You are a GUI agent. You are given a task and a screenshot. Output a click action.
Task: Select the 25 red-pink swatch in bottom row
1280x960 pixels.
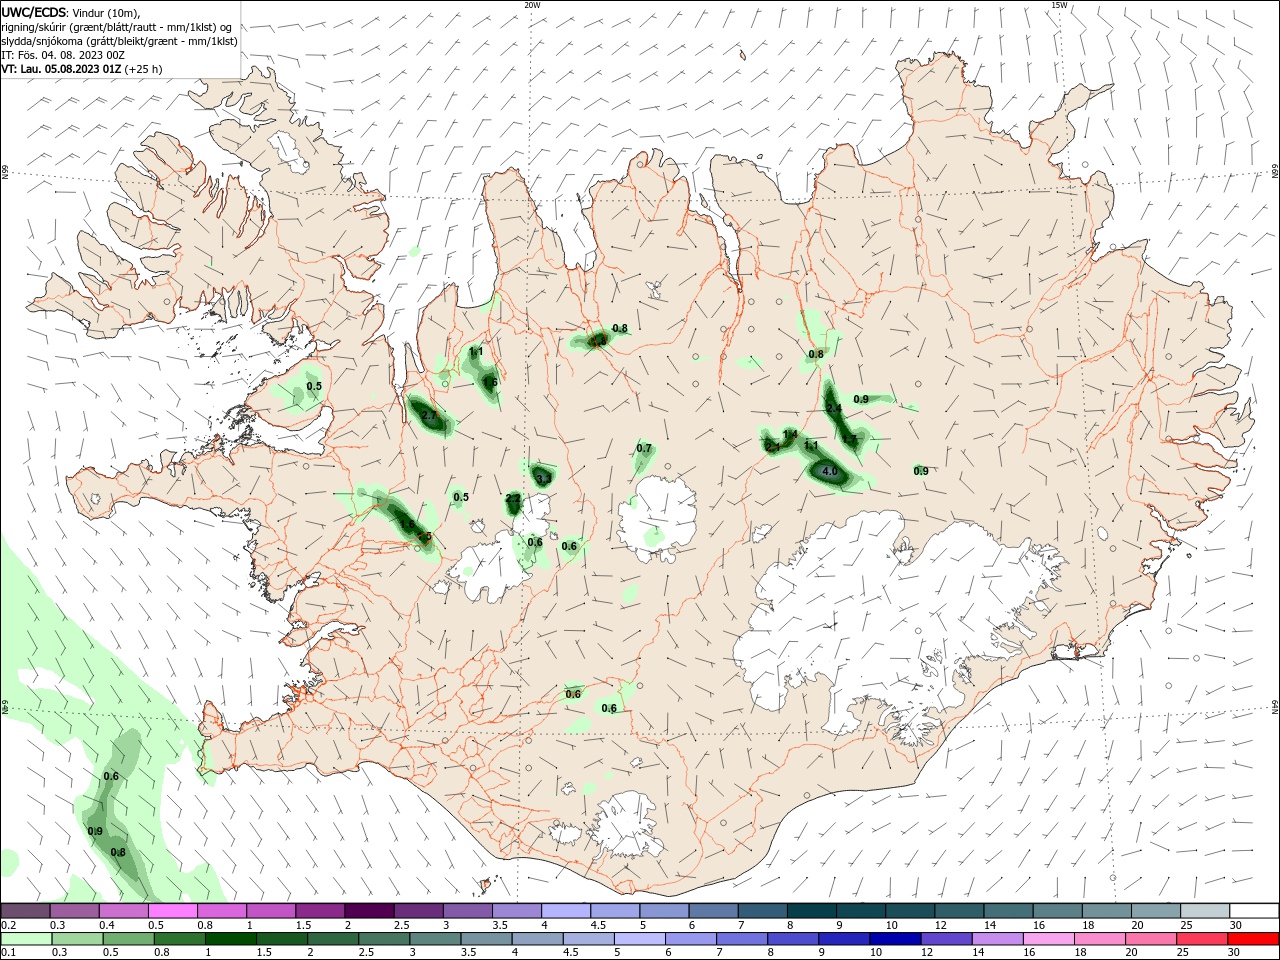tap(1201, 939)
